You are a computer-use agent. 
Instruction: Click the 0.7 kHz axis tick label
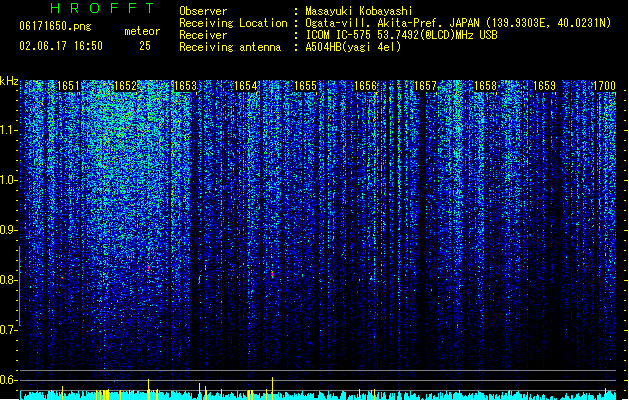click(8, 330)
